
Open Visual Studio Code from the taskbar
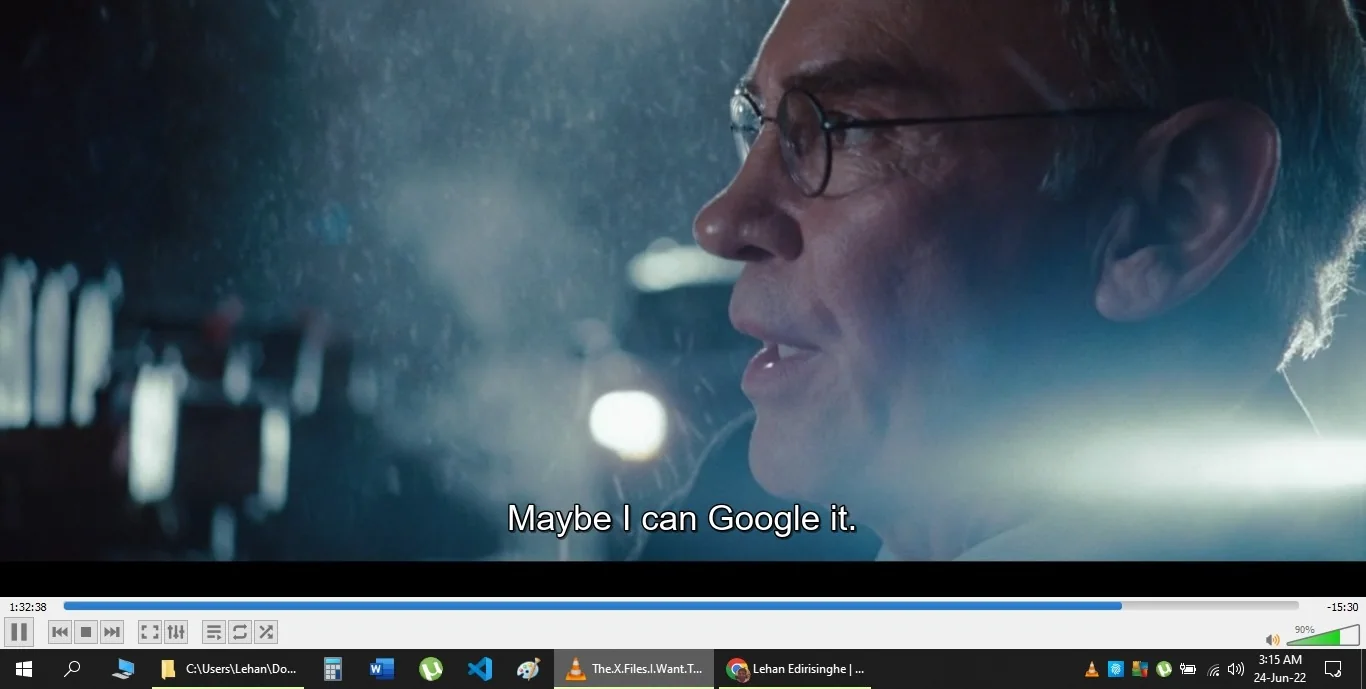[480, 669]
